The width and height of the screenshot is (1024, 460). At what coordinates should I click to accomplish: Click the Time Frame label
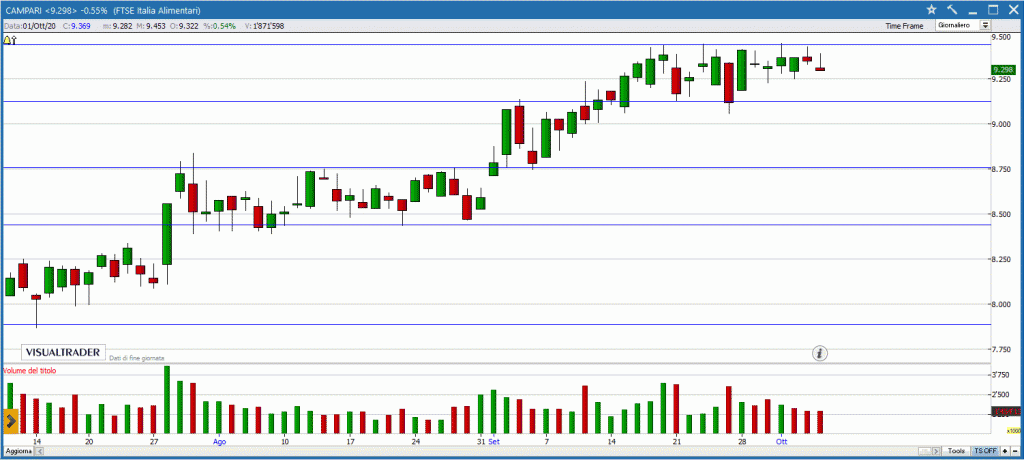pos(904,26)
